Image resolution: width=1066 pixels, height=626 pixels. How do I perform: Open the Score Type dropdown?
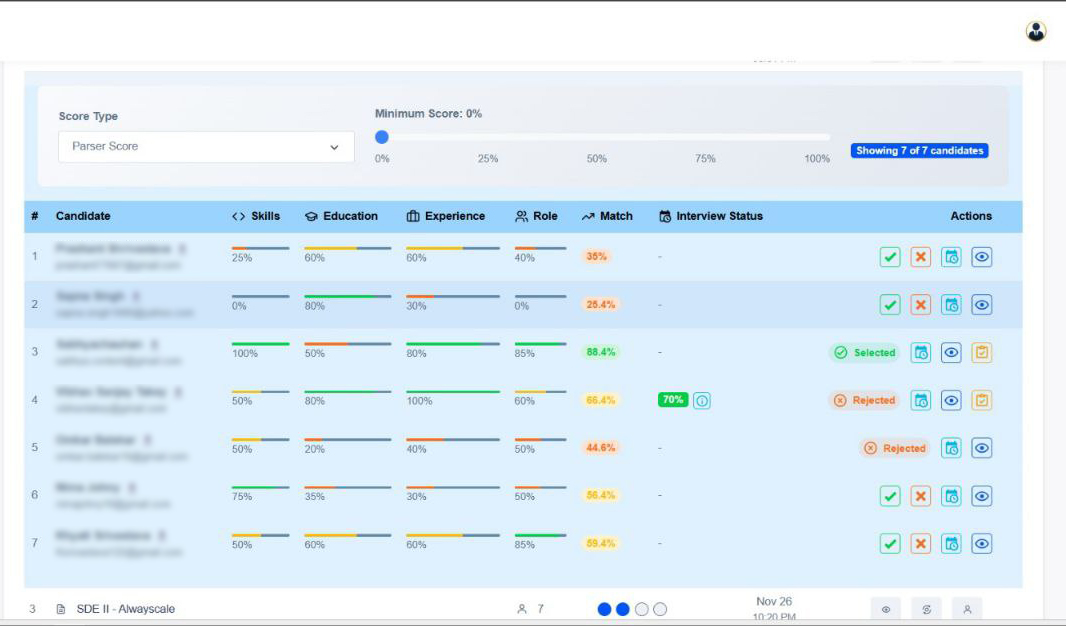pyautogui.click(x=206, y=147)
